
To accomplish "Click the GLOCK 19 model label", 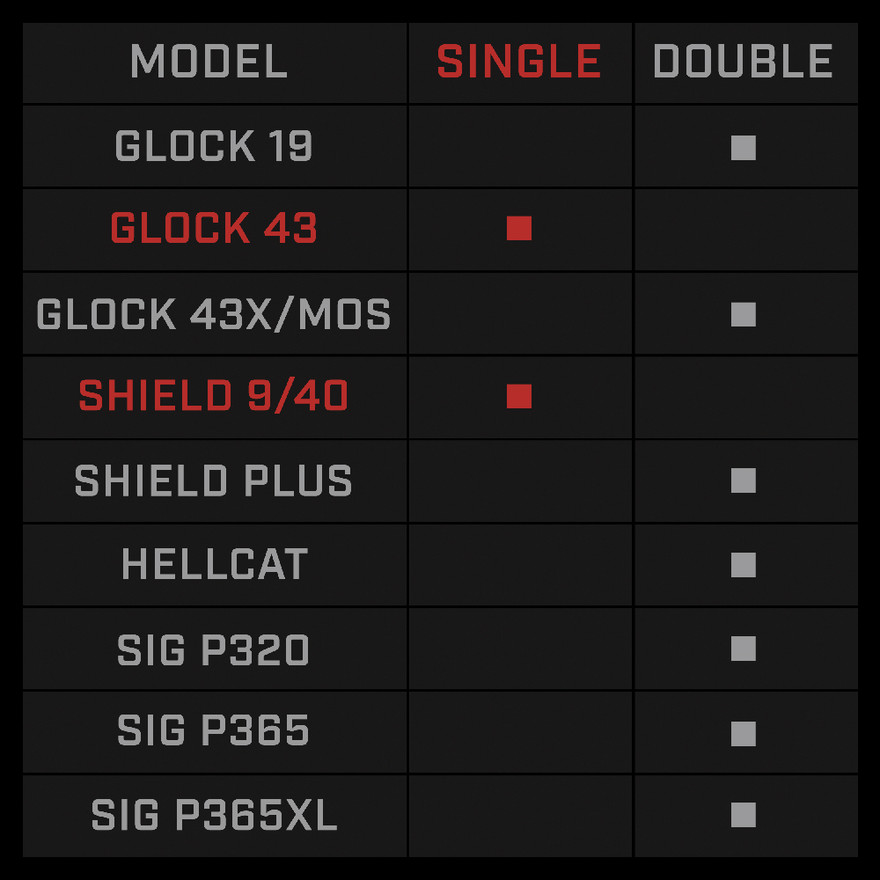I will pos(214,147).
